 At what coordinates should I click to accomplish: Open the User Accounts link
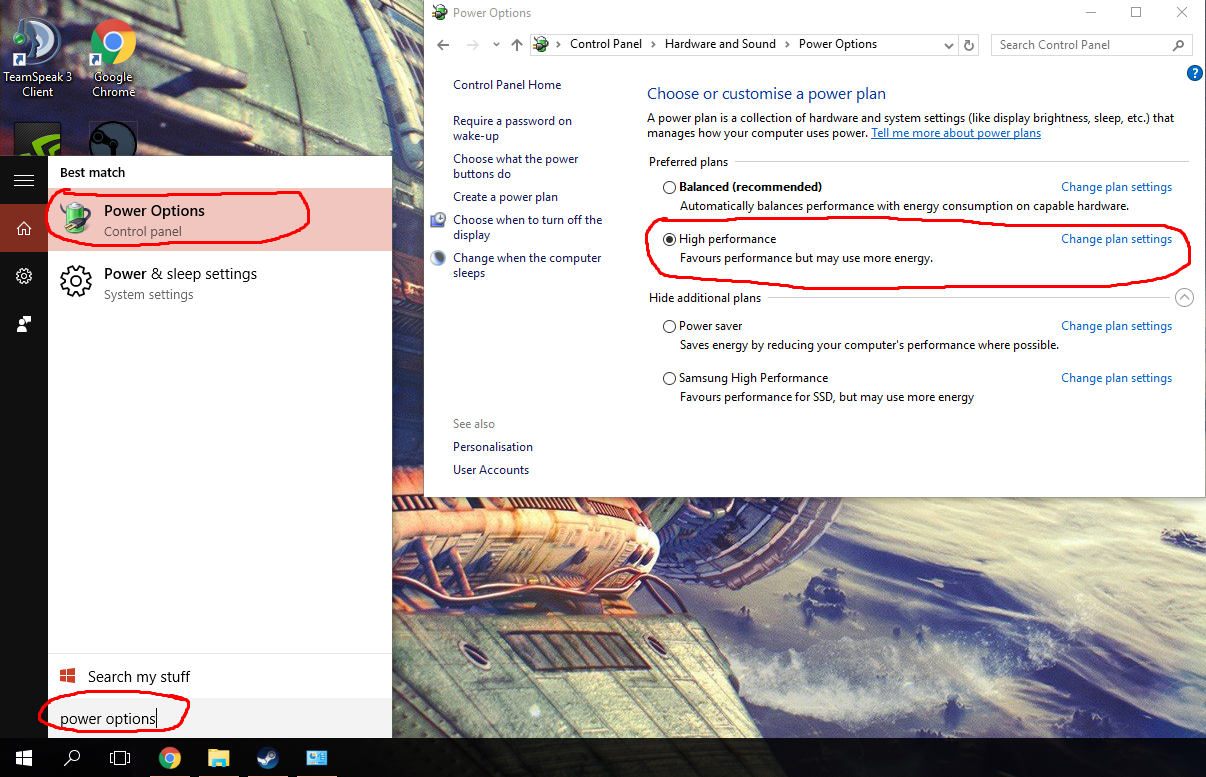tap(491, 470)
